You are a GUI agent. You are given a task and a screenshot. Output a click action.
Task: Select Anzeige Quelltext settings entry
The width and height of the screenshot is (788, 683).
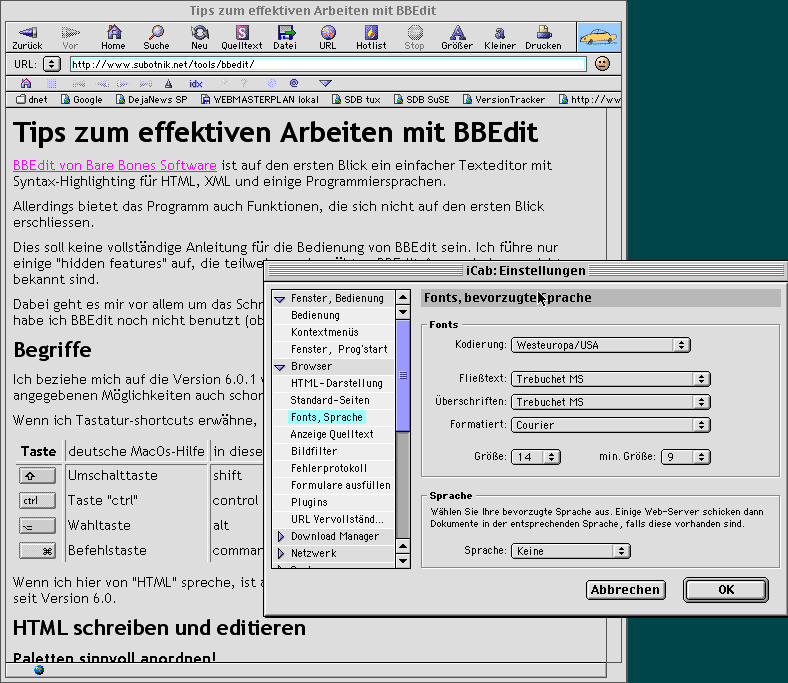tap(332, 434)
